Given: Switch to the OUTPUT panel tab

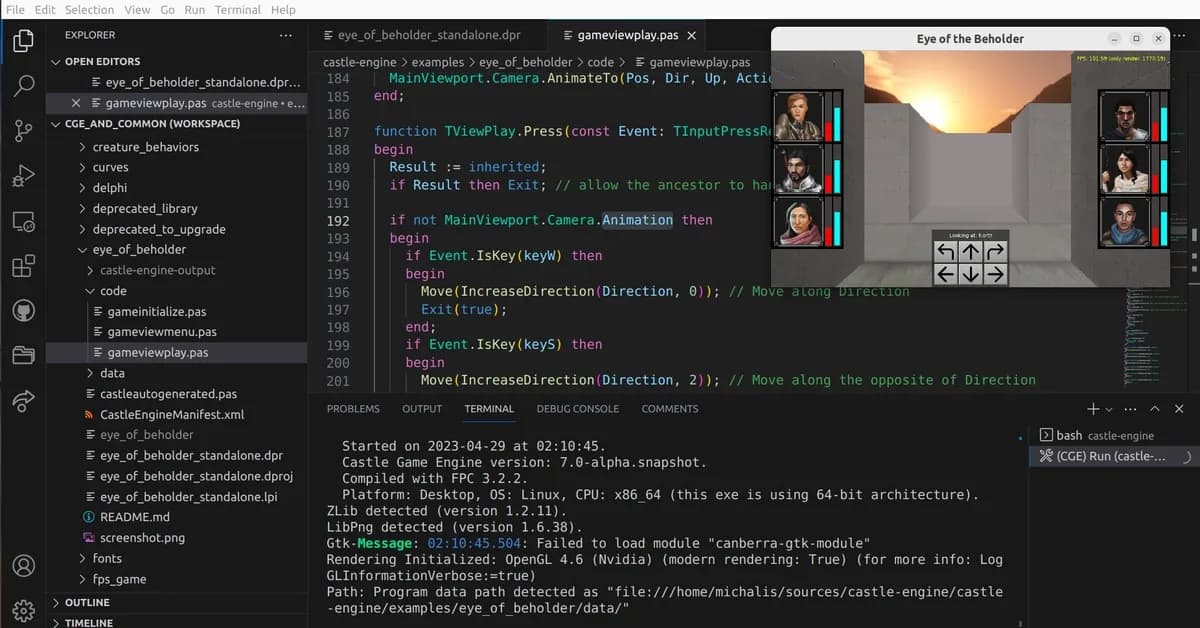Looking at the screenshot, I should coord(422,409).
